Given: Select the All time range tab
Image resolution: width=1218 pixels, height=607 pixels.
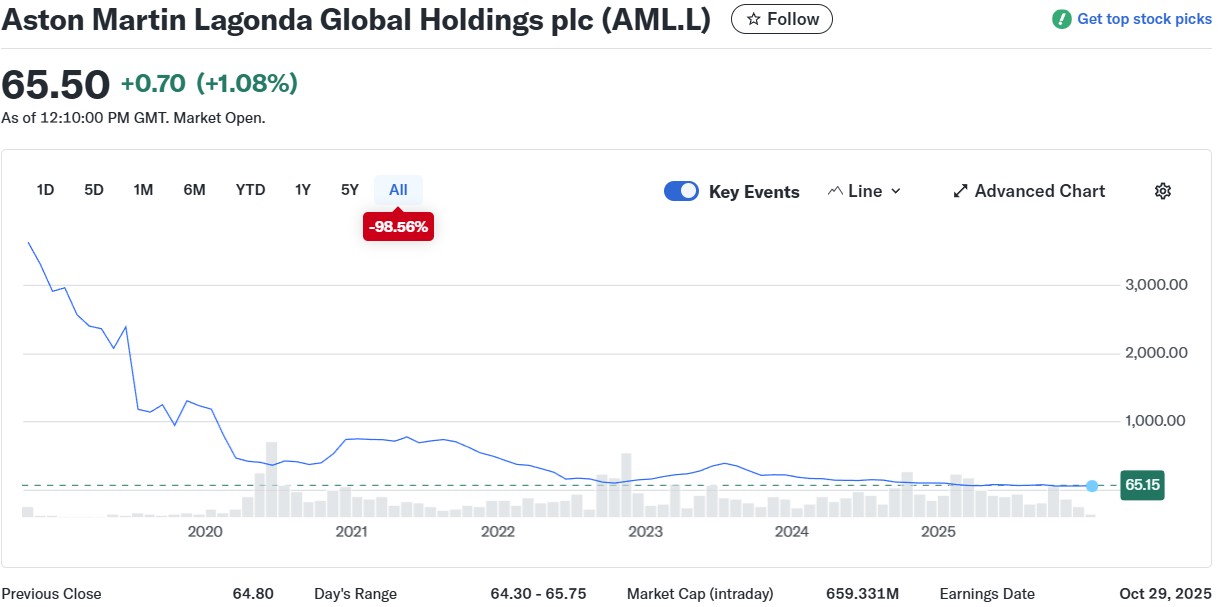Looking at the screenshot, I should 398,190.
